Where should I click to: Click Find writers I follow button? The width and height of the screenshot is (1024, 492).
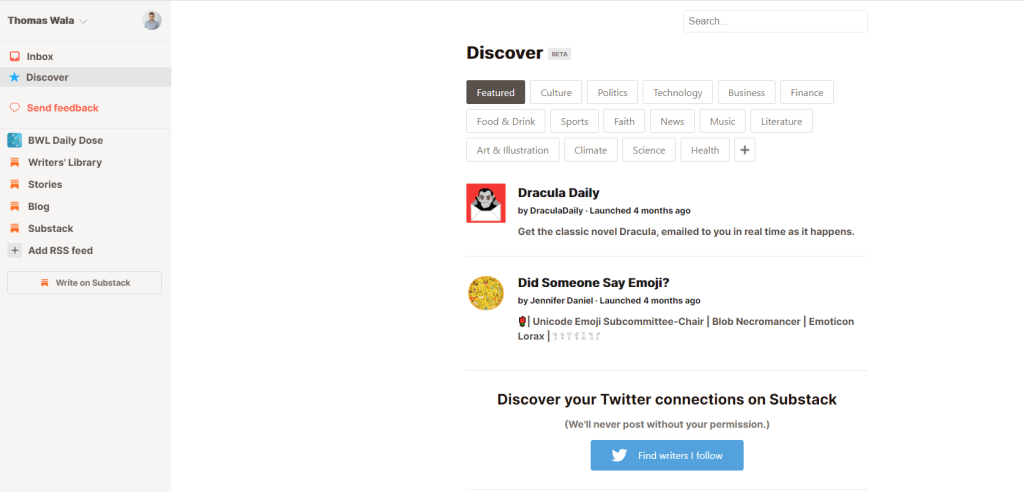point(666,455)
